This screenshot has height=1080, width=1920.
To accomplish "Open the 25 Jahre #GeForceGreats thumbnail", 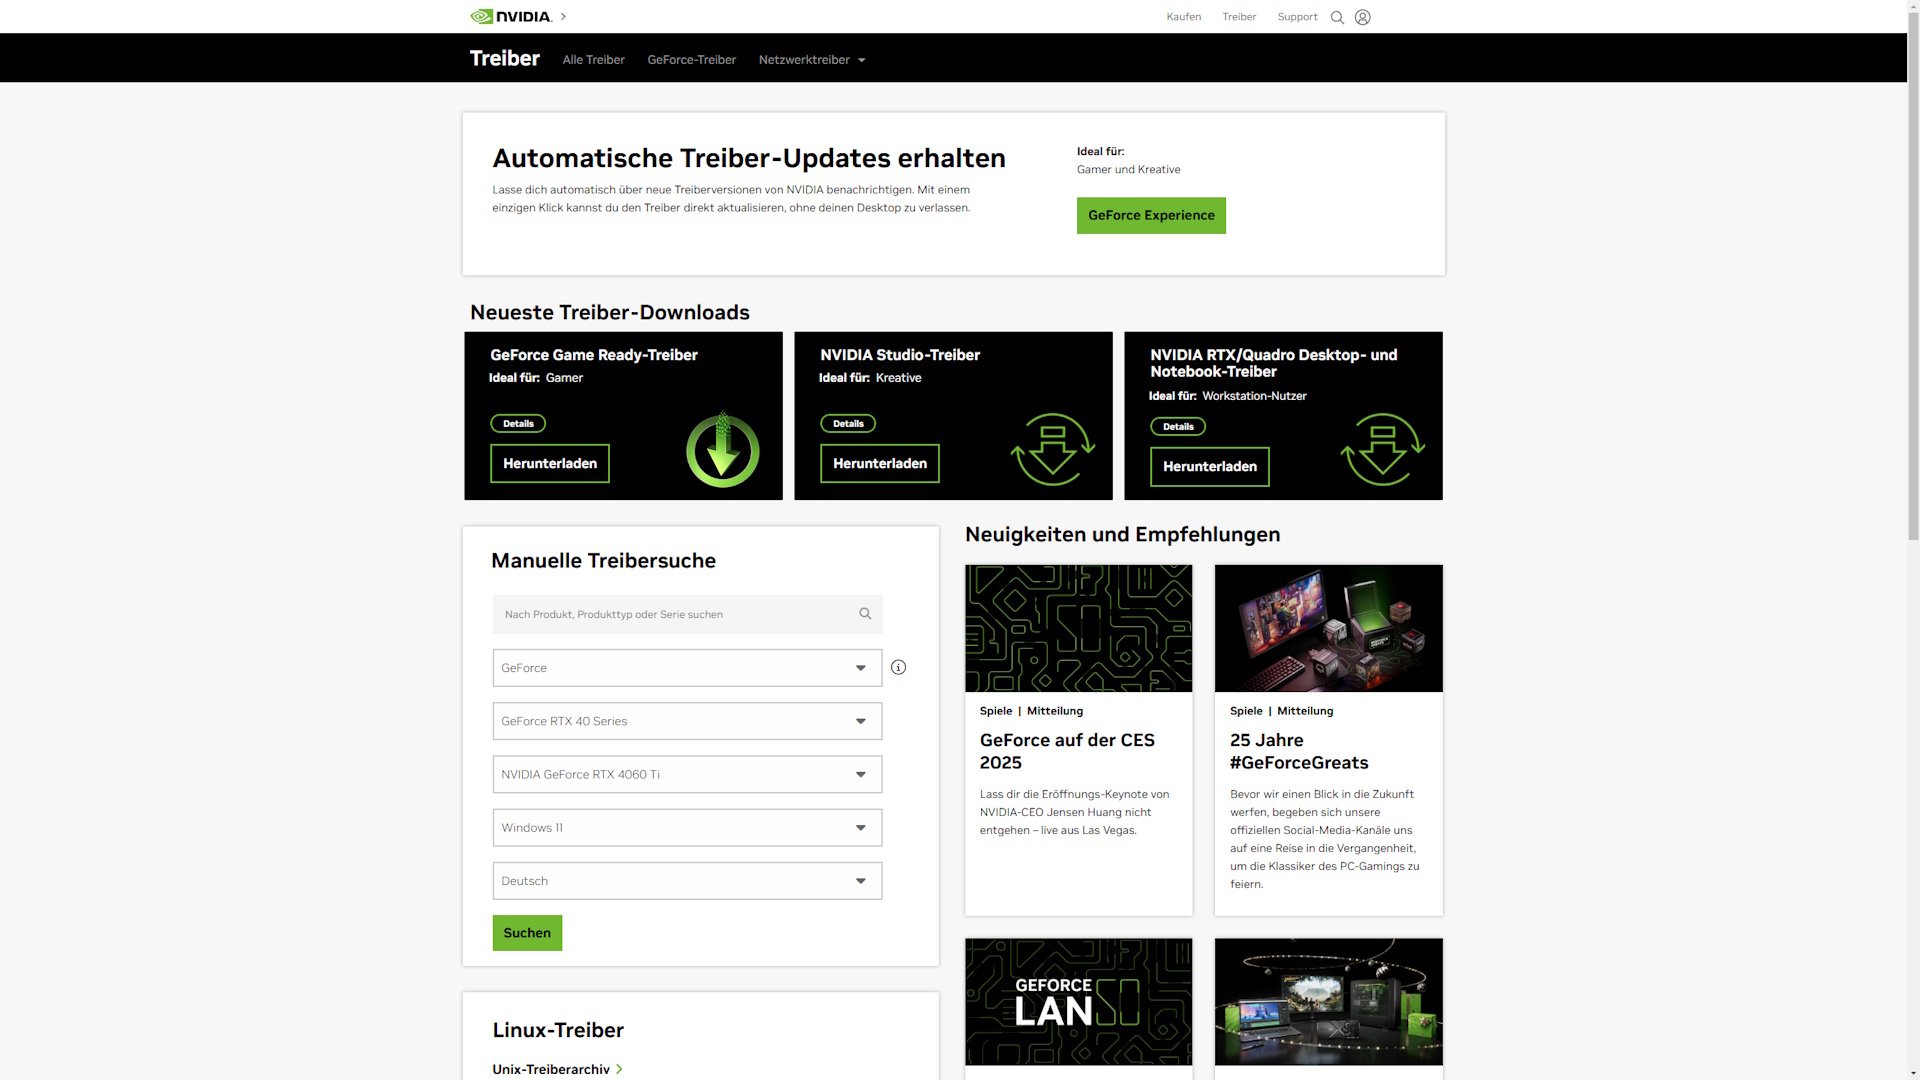I will [x=1328, y=628].
